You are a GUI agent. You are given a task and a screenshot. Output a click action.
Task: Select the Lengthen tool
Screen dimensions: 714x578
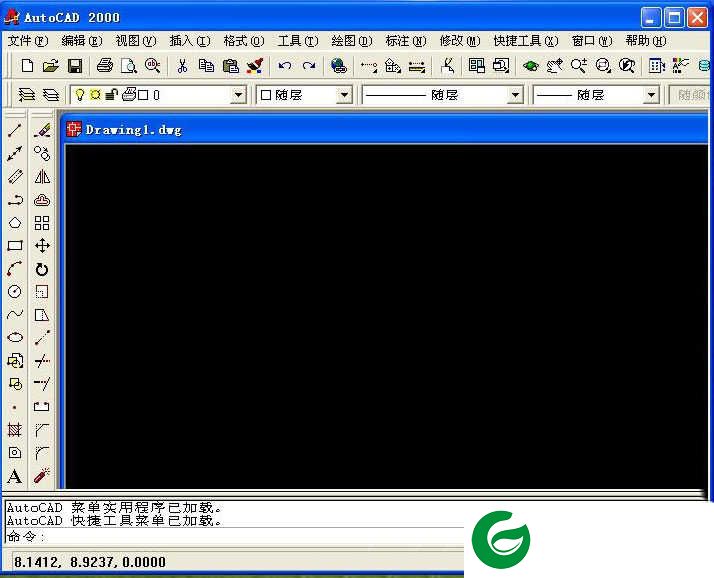(42, 338)
